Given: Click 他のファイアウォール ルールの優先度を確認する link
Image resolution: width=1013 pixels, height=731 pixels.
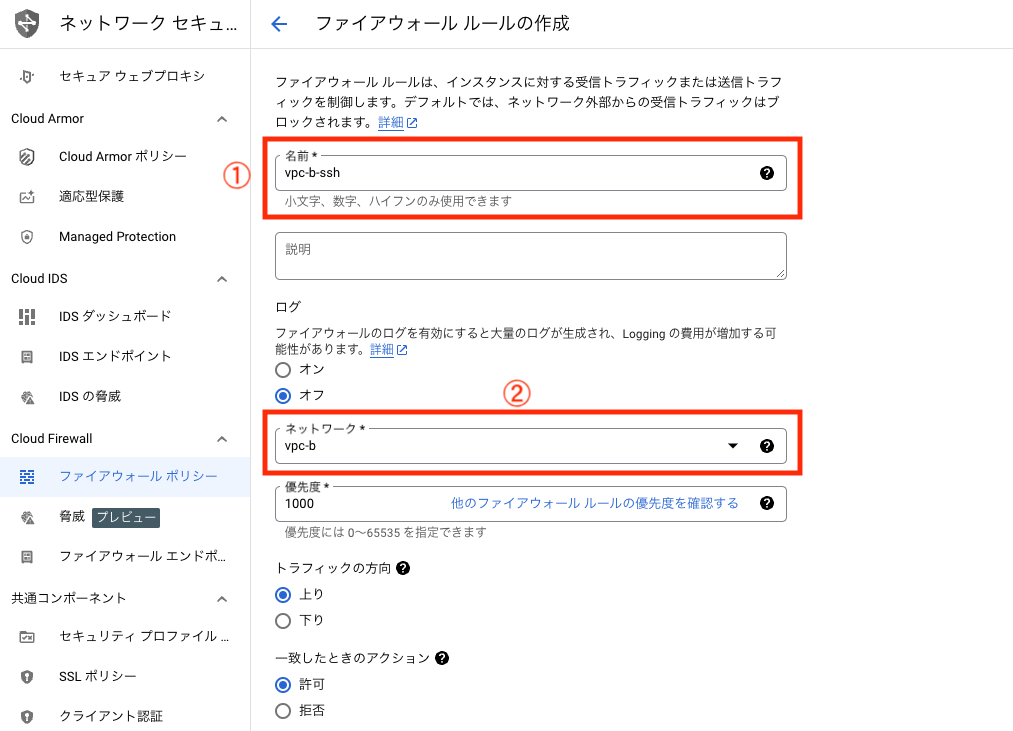Looking at the screenshot, I should 594,503.
